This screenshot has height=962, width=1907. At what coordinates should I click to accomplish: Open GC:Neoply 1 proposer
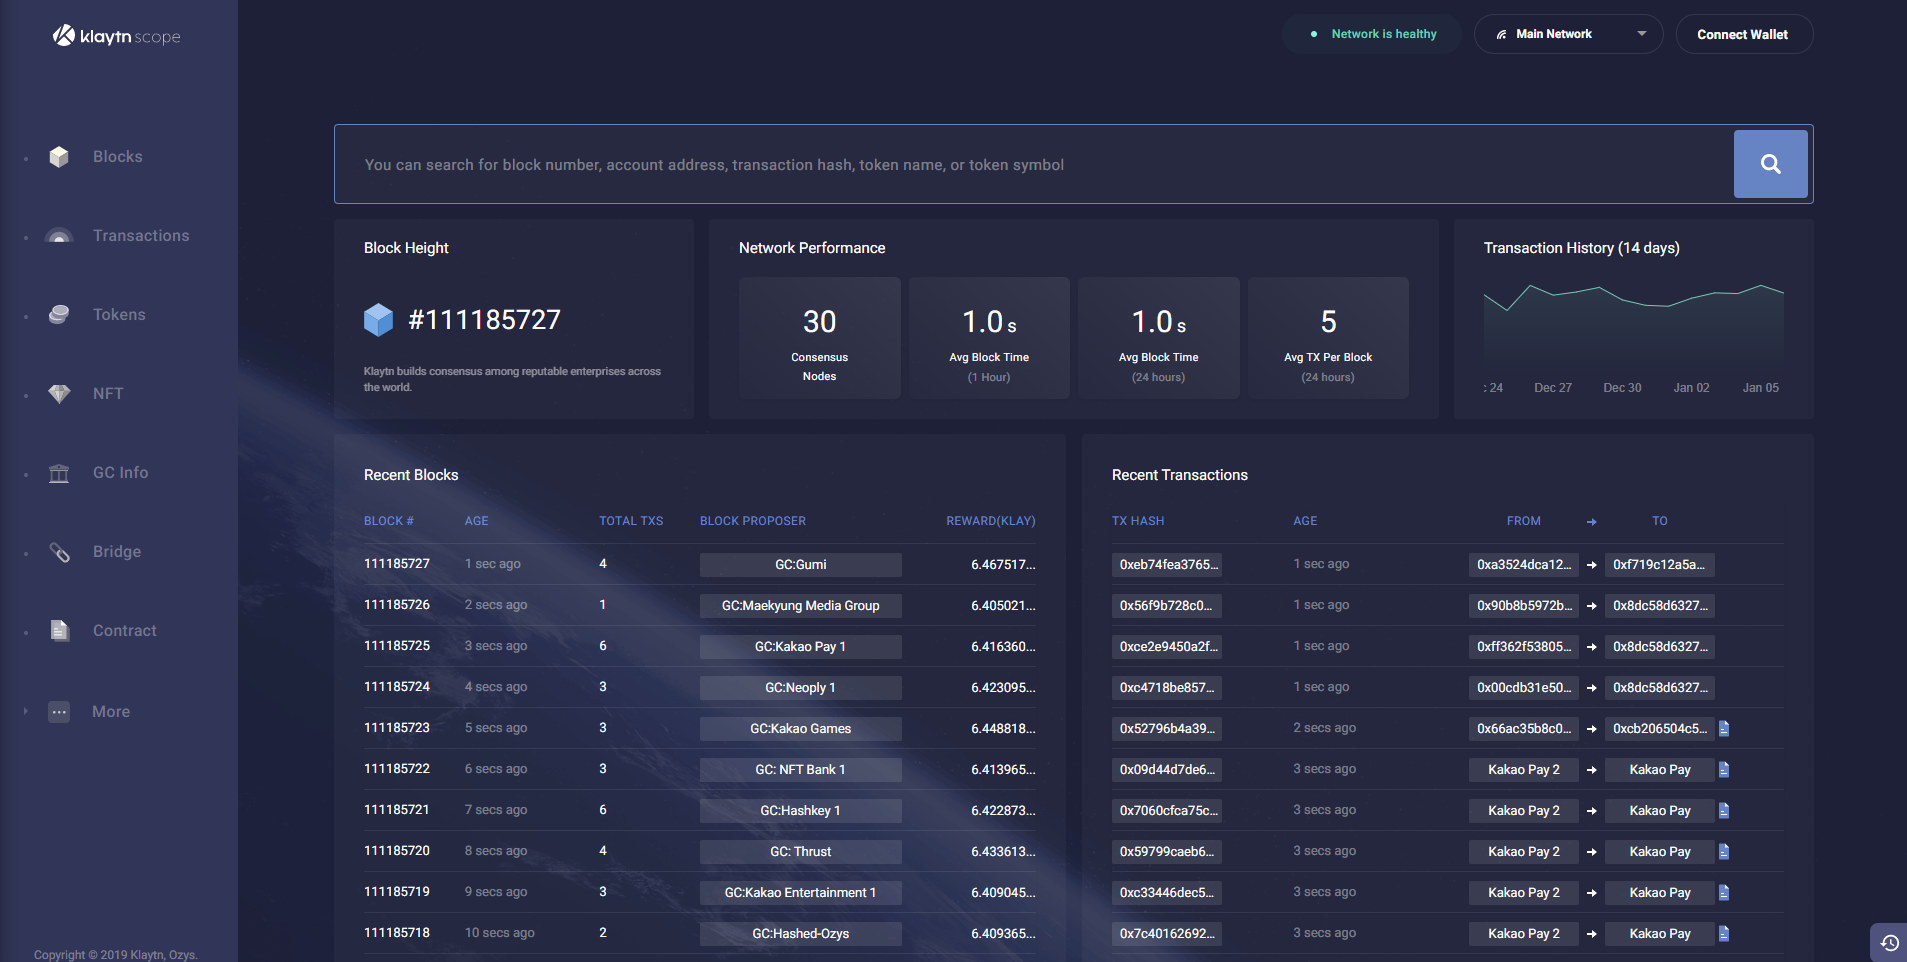[801, 688]
